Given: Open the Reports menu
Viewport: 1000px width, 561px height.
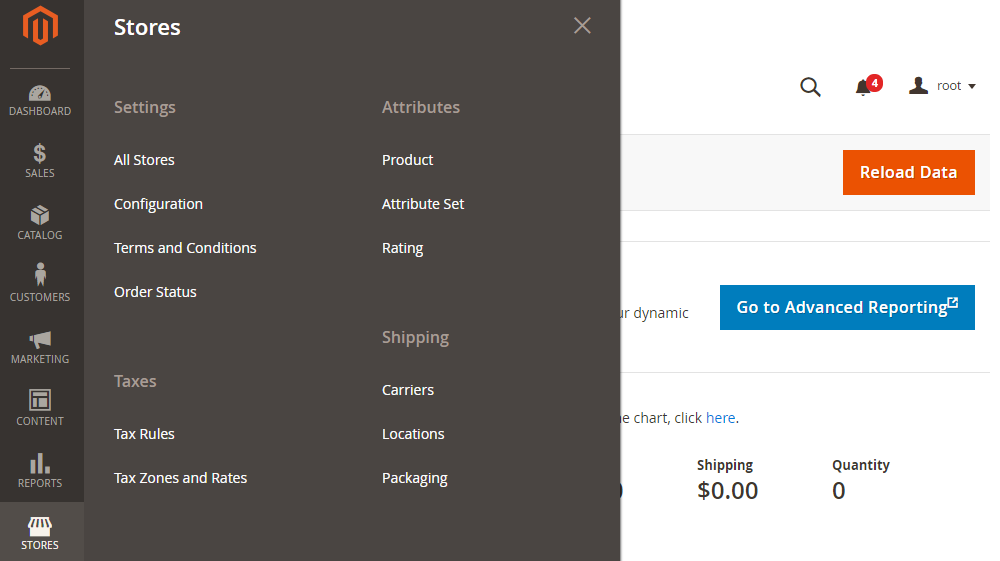Looking at the screenshot, I should click(x=40, y=470).
